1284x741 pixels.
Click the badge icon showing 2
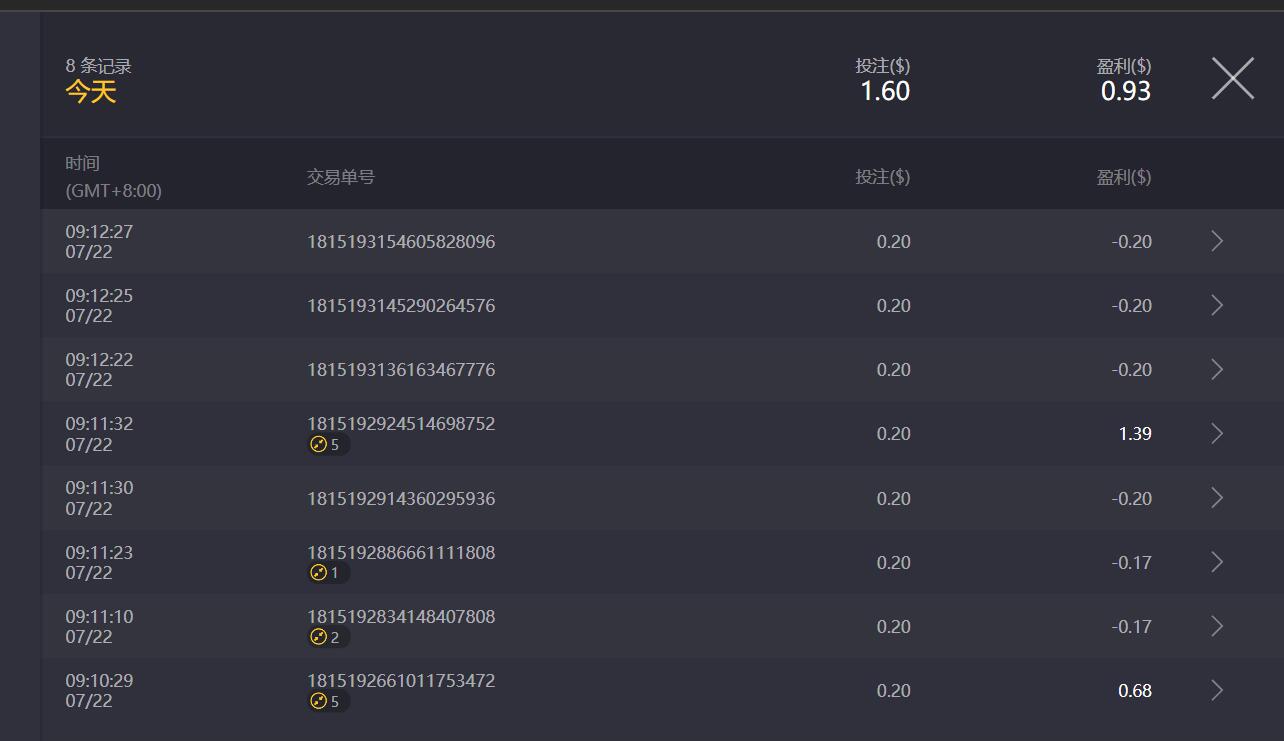[328, 637]
